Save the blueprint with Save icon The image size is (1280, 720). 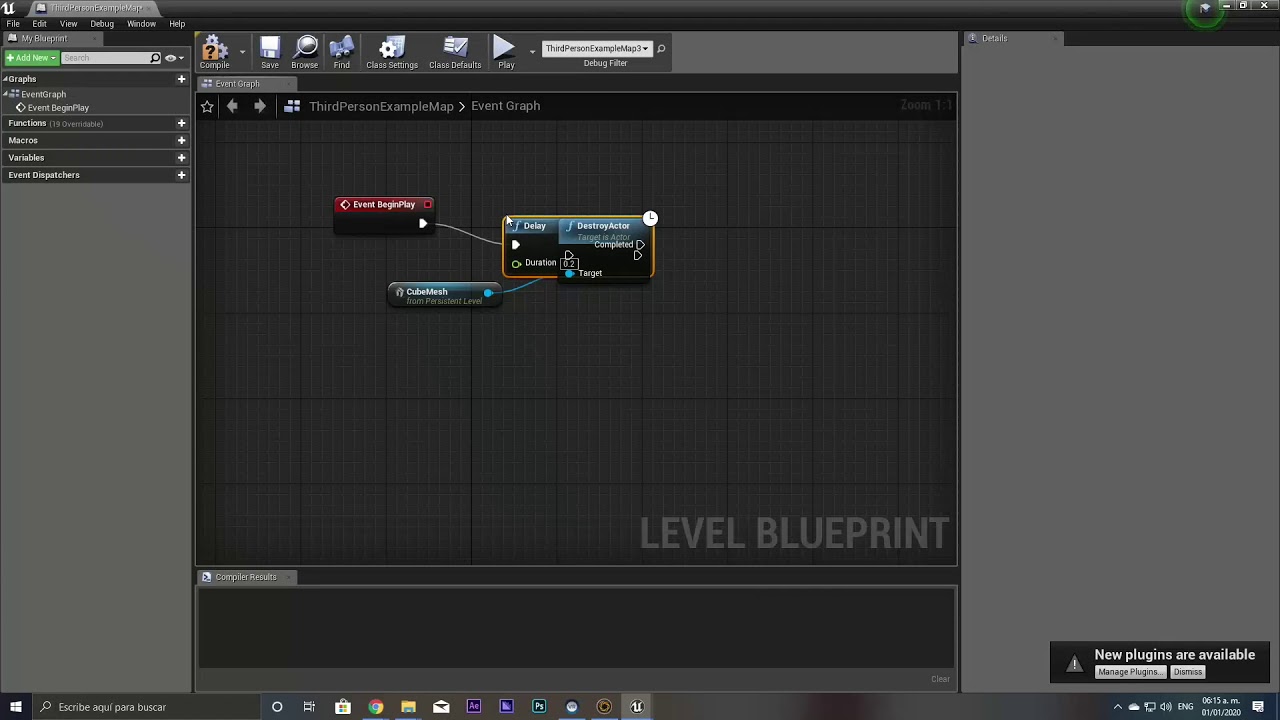(x=270, y=53)
